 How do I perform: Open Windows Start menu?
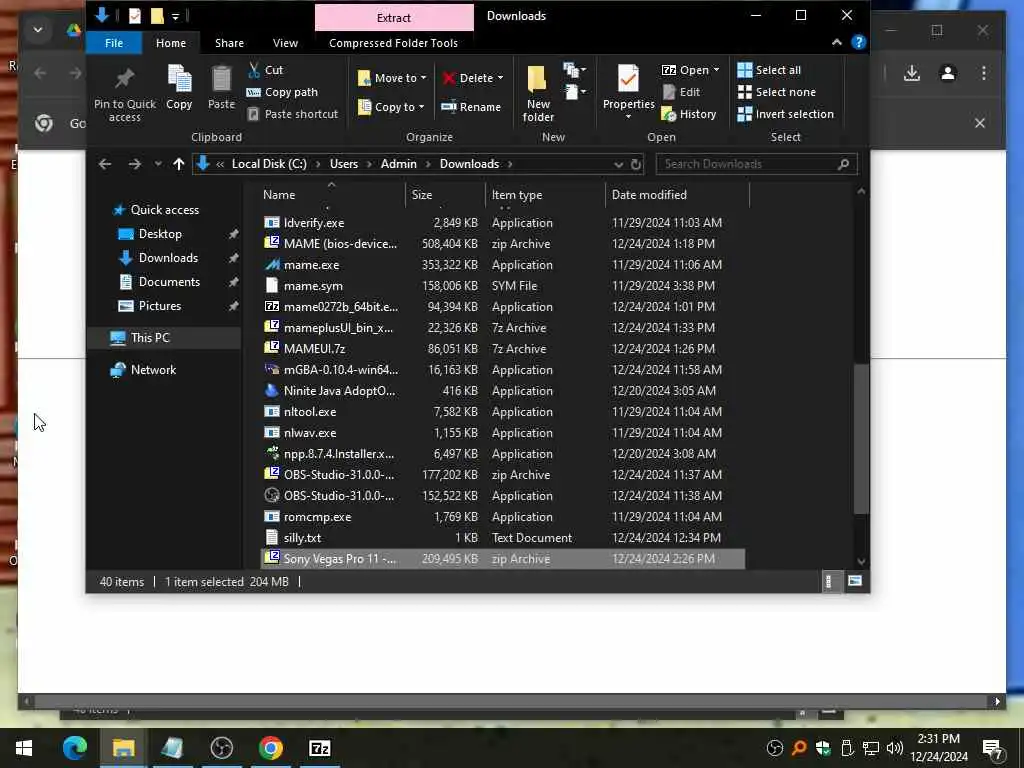pyautogui.click(x=24, y=748)
